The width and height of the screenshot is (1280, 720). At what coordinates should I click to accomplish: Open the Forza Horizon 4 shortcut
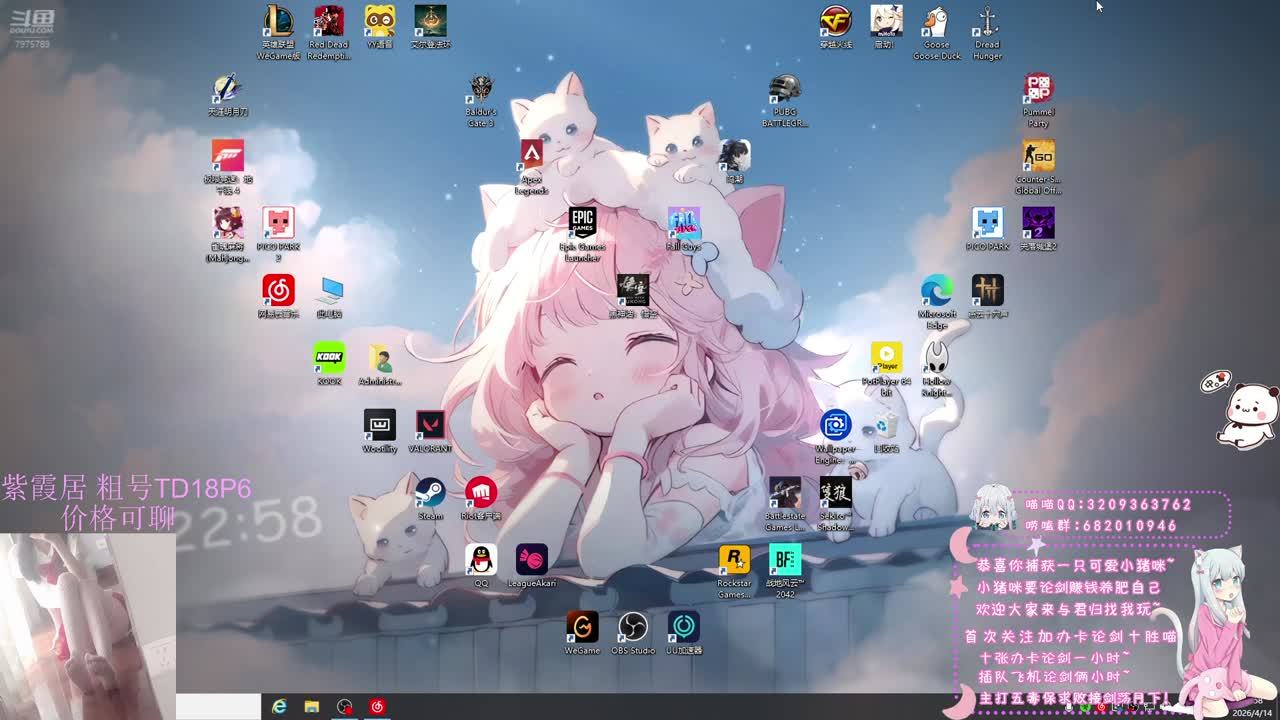pyautogui.click(x=228, y=168)
